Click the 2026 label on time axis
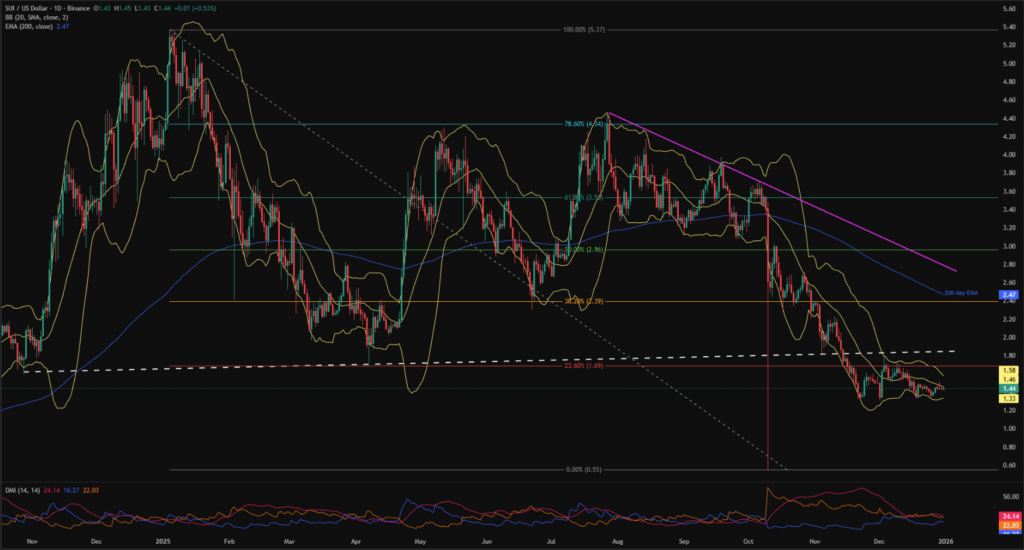 pyautogui.click(x=944, y=541)
